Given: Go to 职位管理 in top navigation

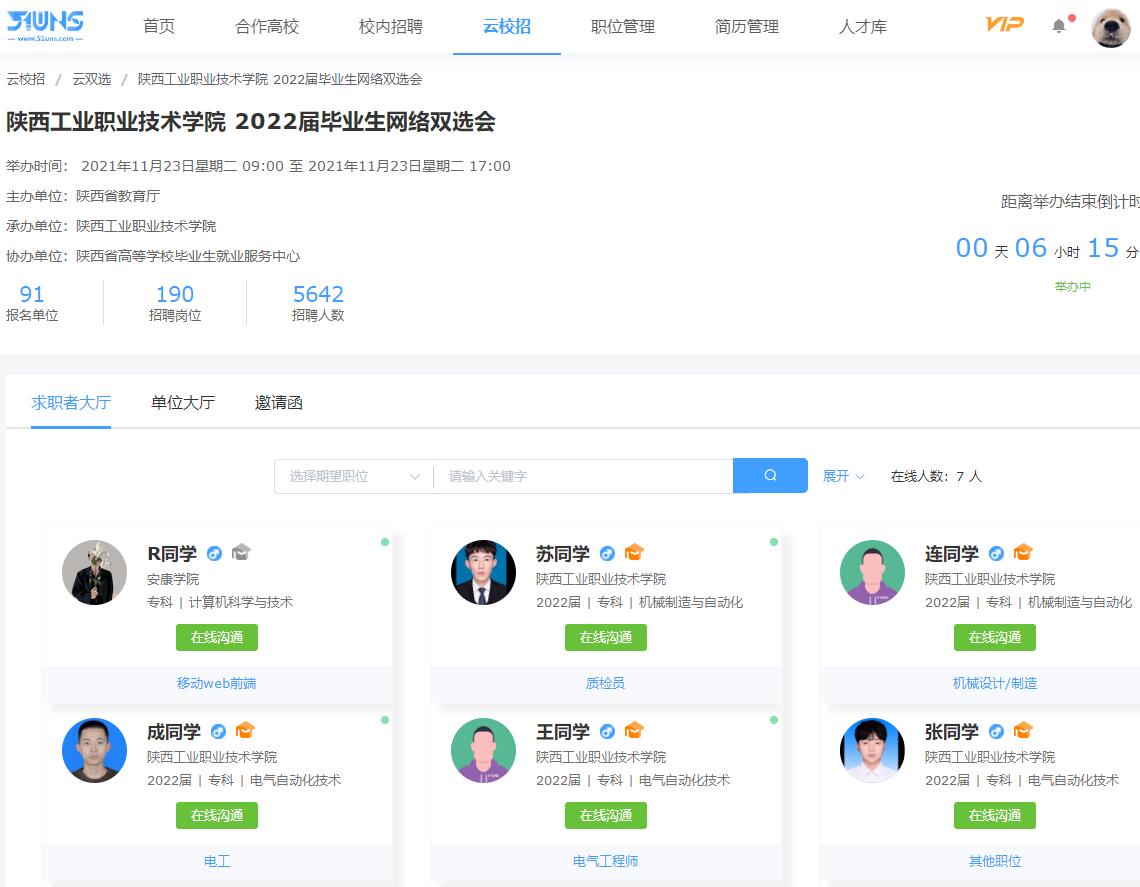Looking at the screenshot, I should [x=623, y=27].
